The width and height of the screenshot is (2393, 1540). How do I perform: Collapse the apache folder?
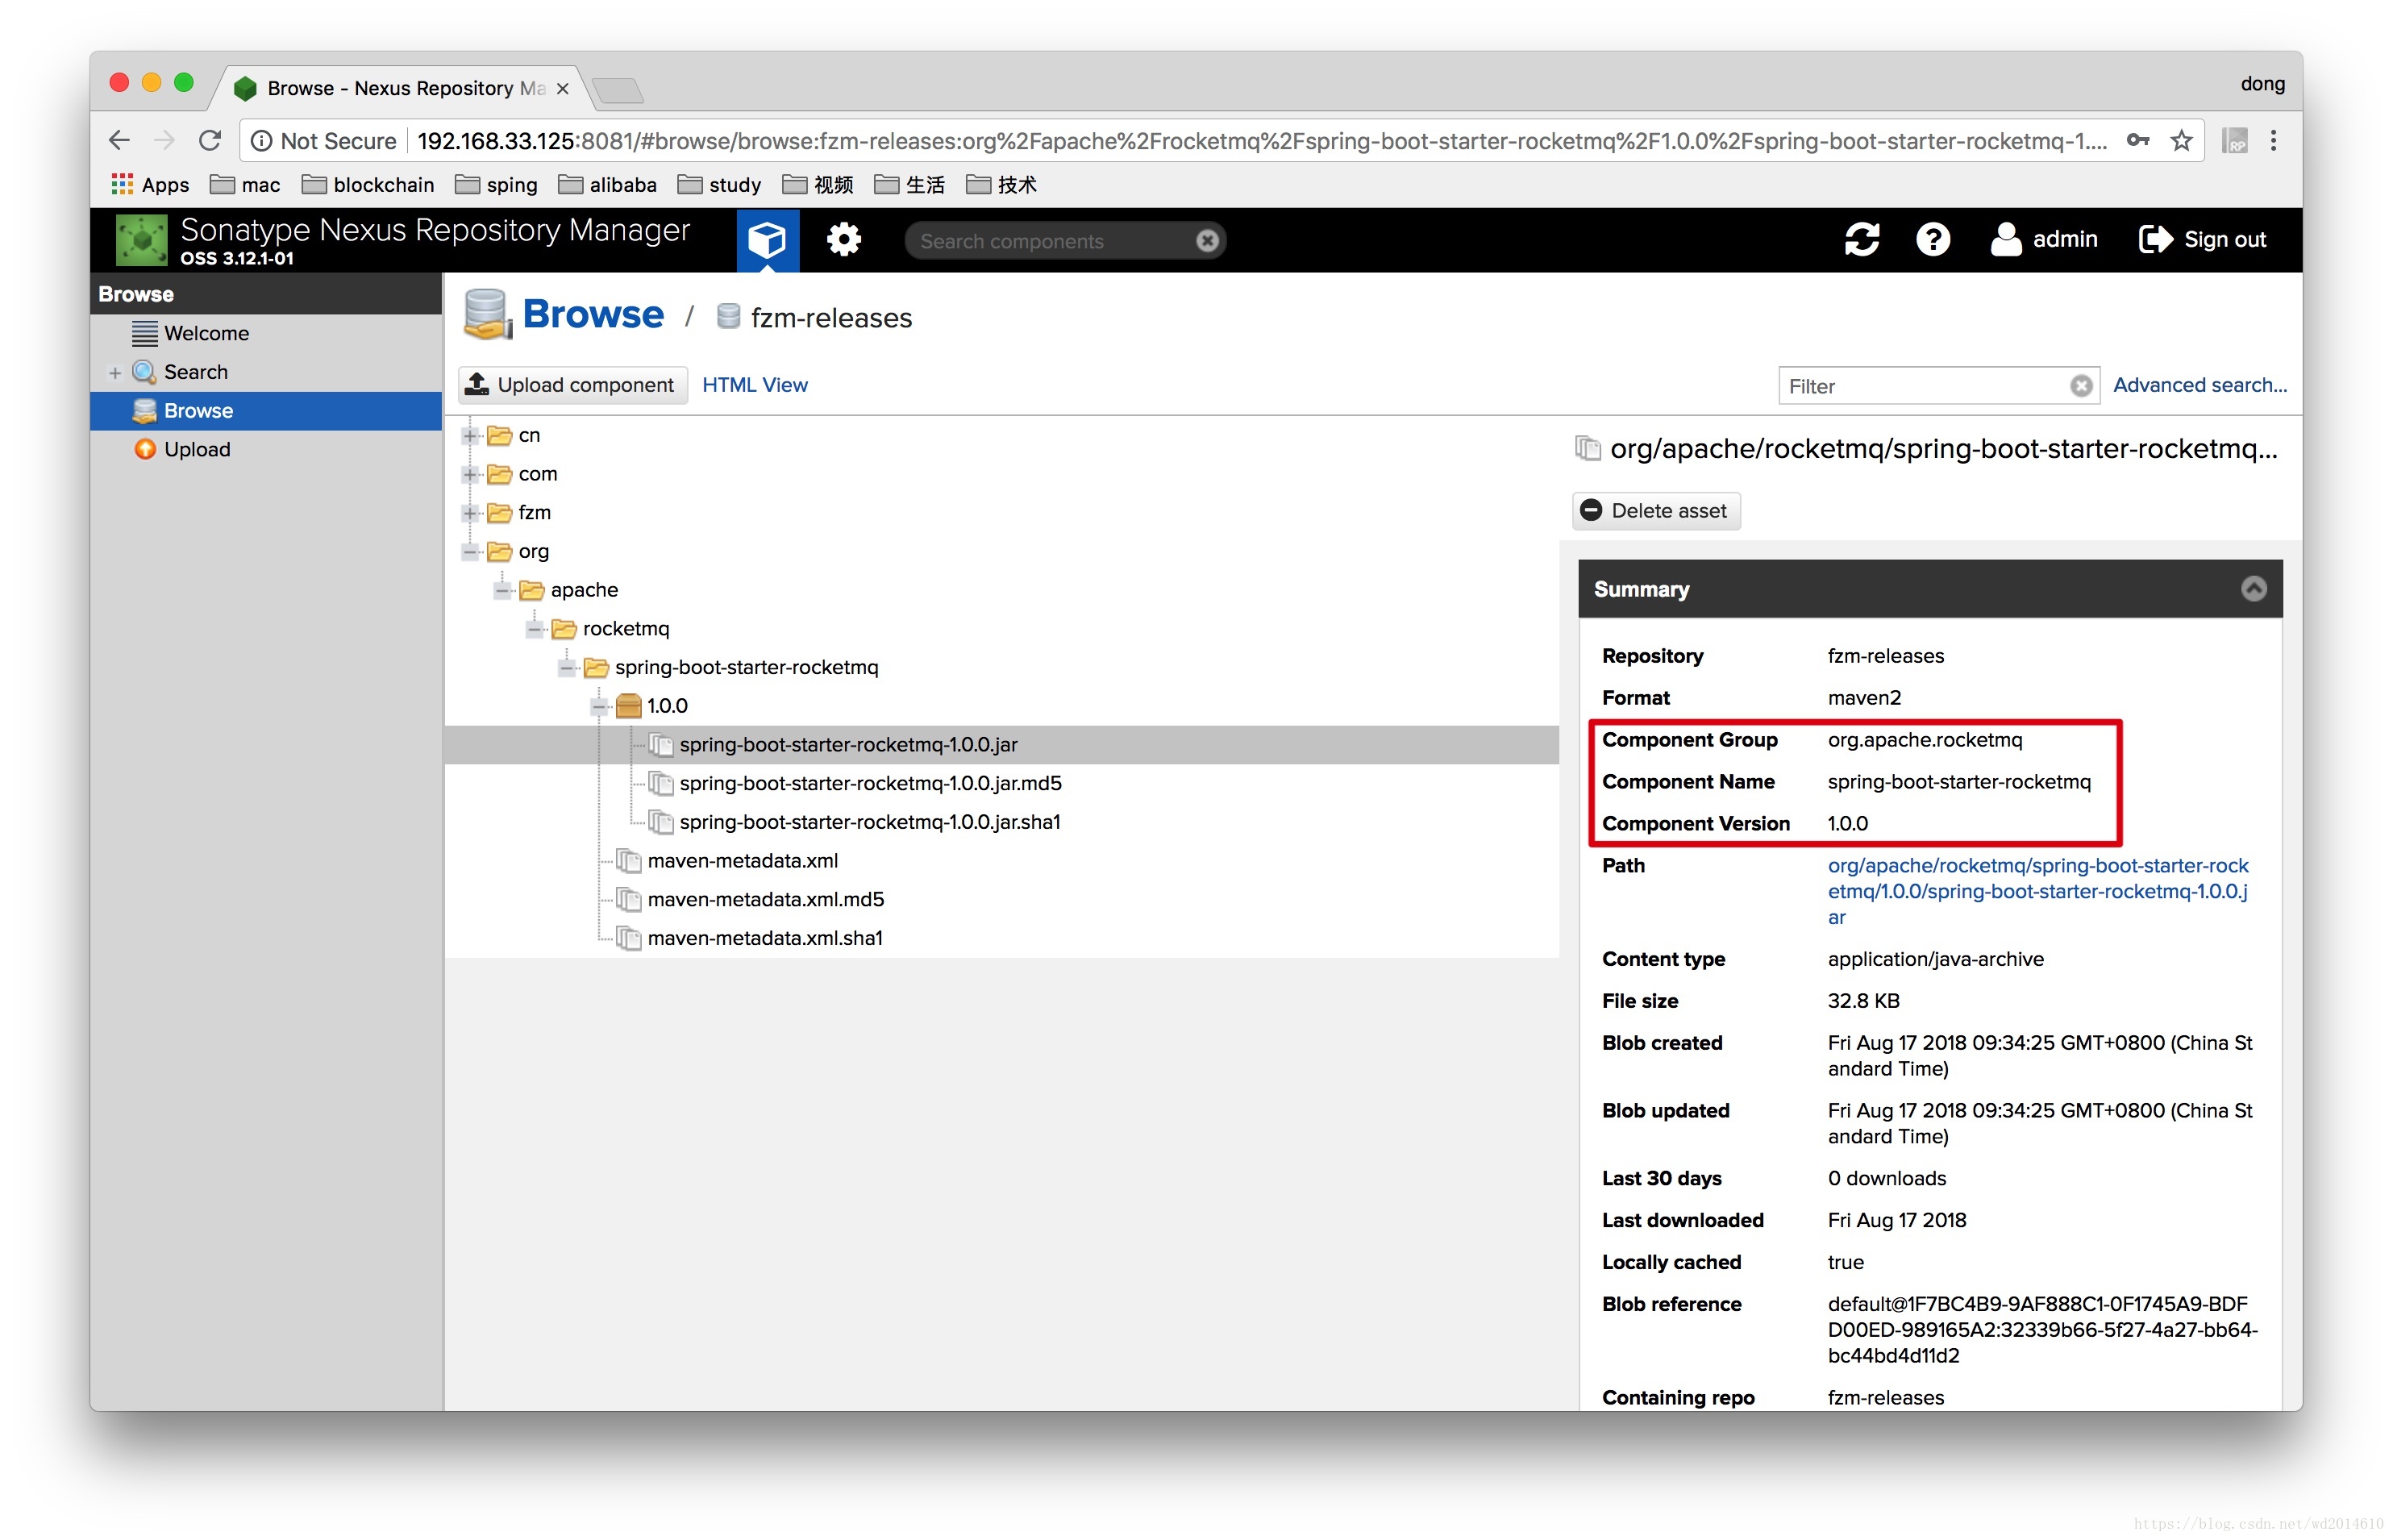point(502,591)
